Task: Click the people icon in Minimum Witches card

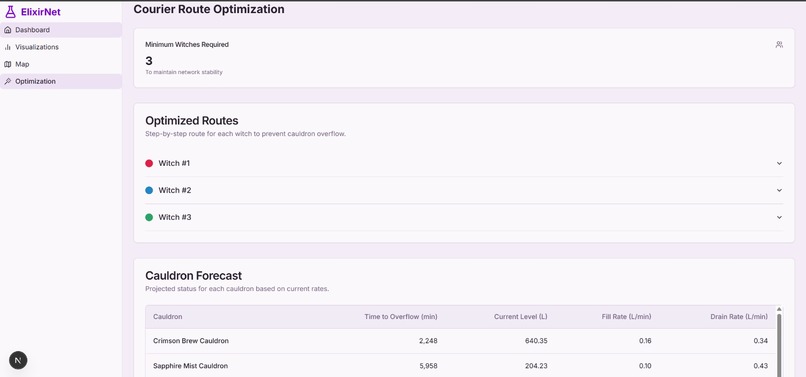Action: pos(779,45)
